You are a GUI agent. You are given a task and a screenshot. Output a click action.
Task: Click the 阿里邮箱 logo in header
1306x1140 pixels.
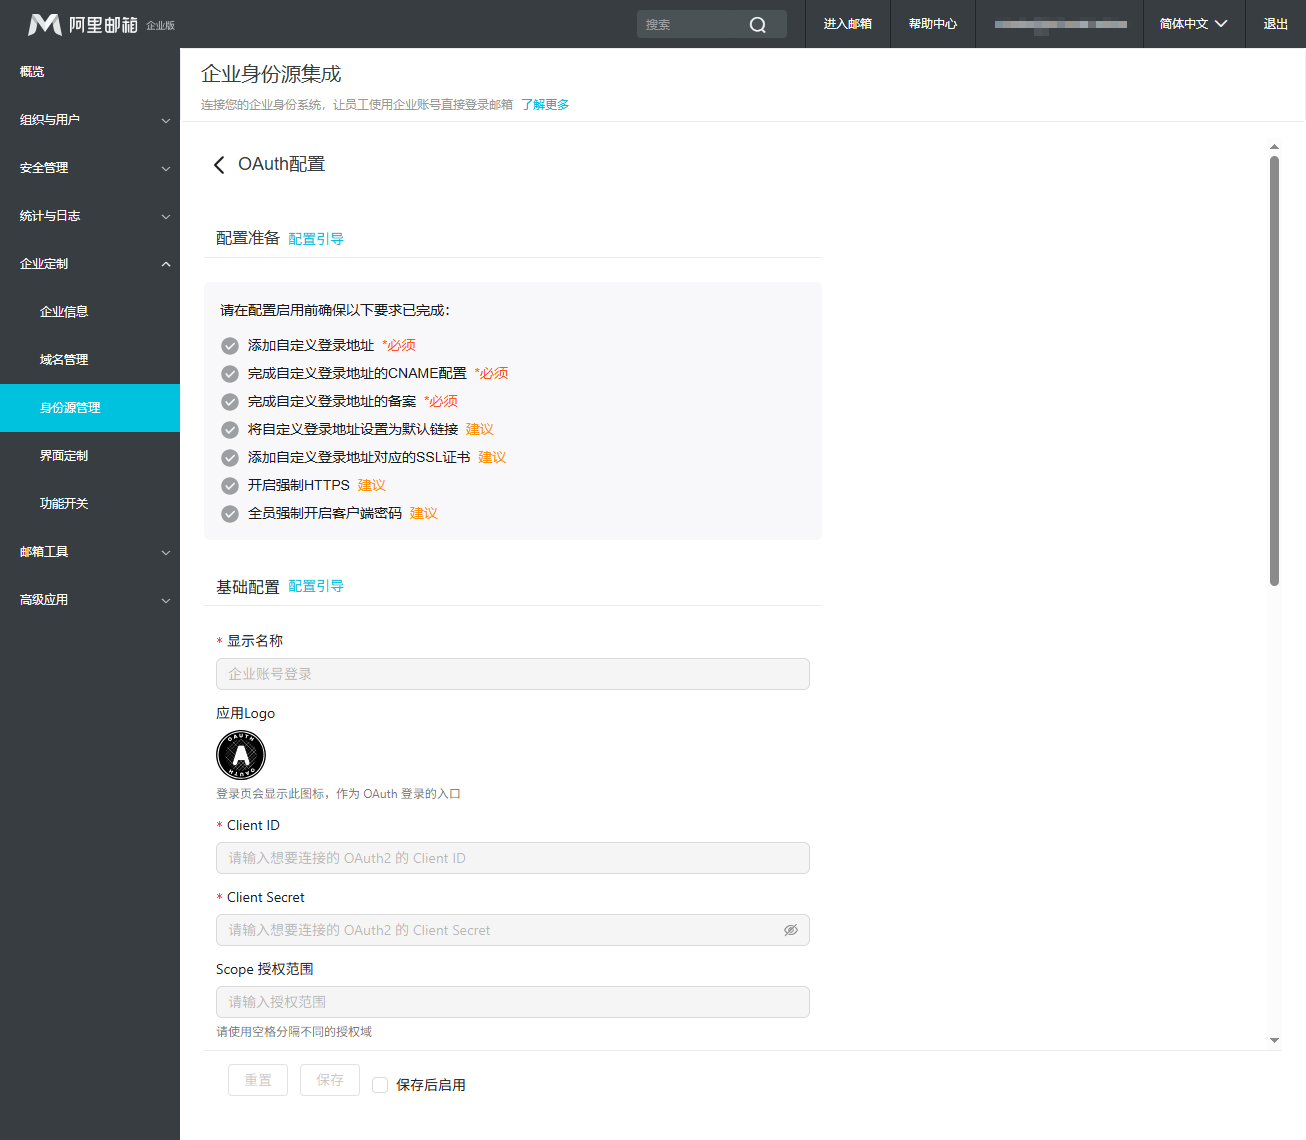pyautogui.click(x=84, y=24)
